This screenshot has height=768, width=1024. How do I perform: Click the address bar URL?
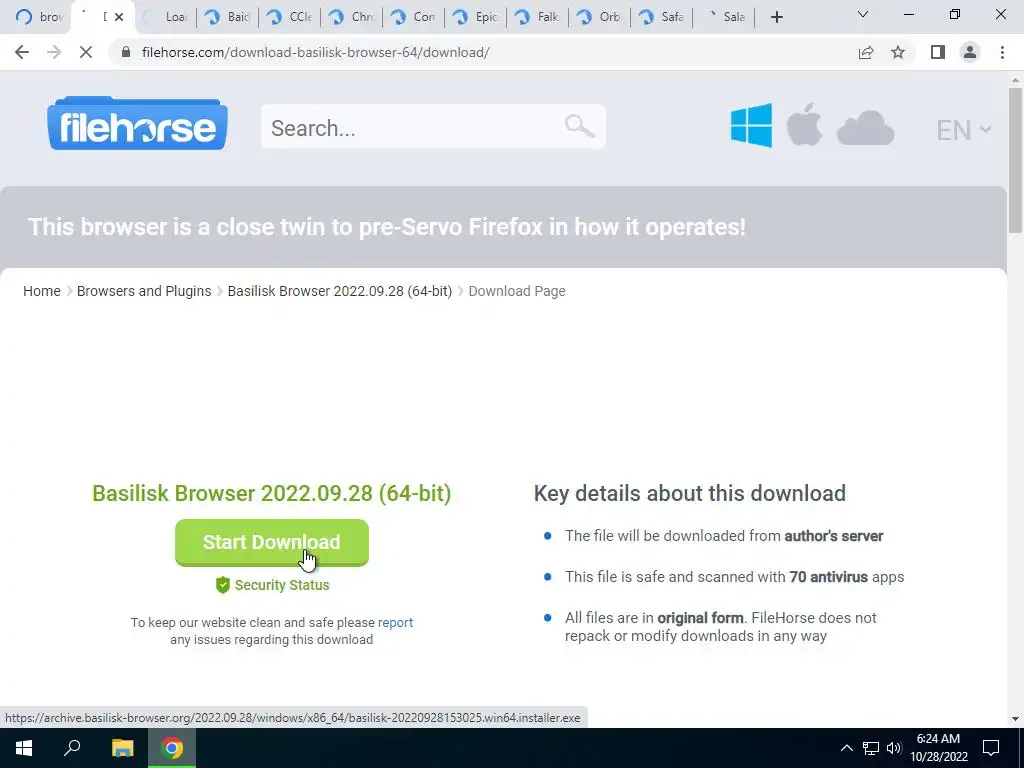pyautogui.click(x=315, y=52)
